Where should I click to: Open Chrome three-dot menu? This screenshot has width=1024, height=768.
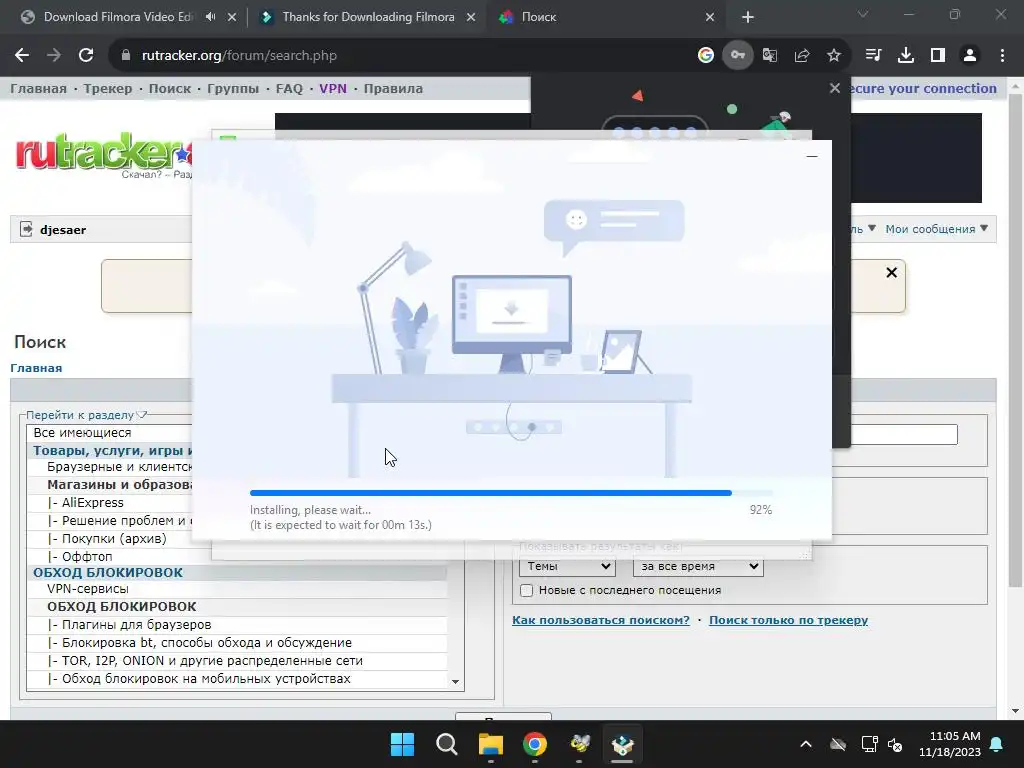coord(1002,56)
